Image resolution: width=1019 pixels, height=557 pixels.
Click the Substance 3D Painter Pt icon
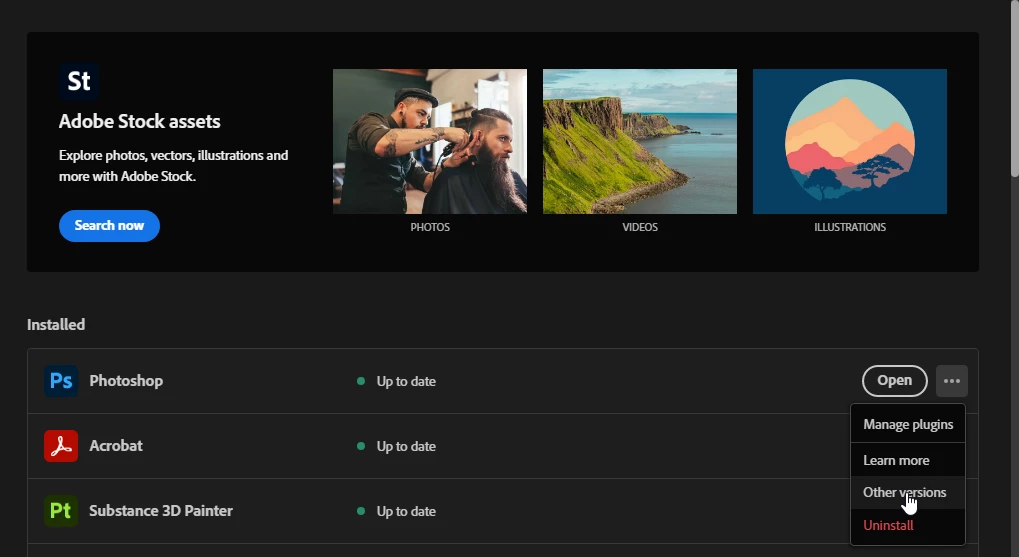(61, 511)
